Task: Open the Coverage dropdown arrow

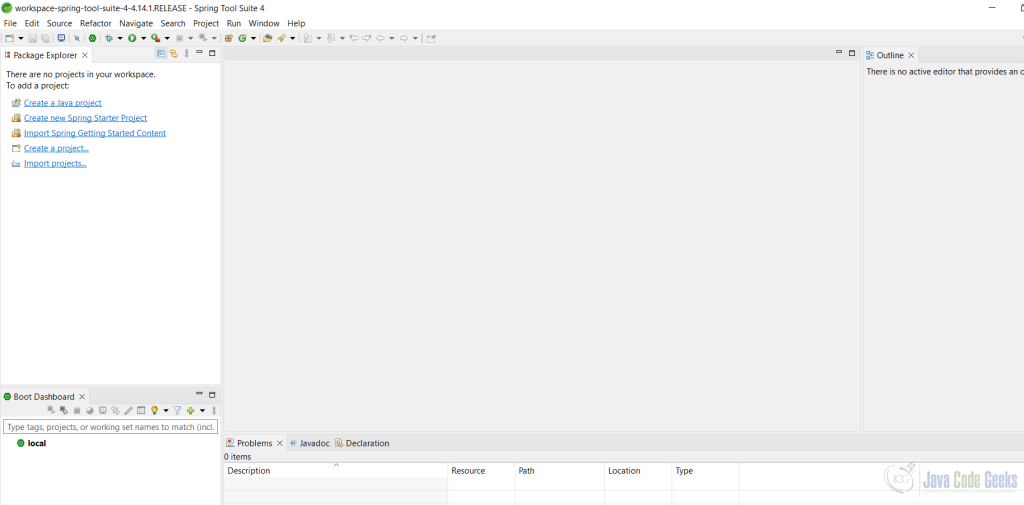Action: (167, 38)
